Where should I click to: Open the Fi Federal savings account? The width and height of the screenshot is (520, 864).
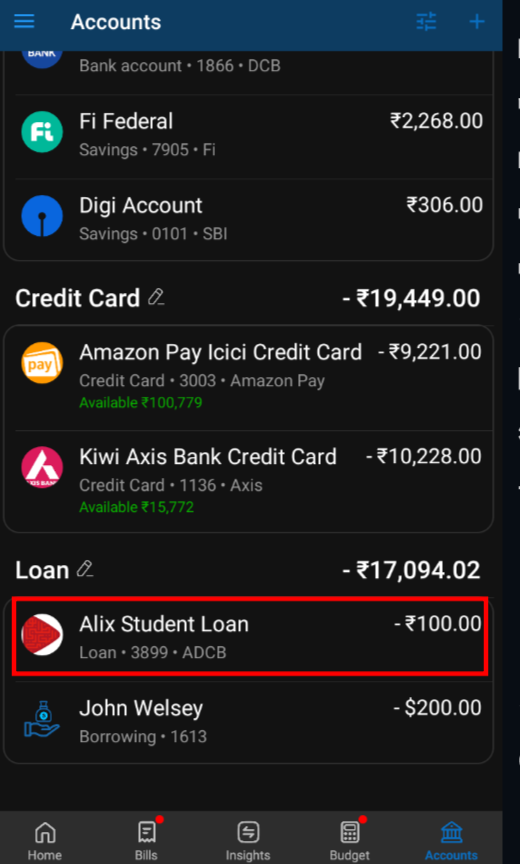249,136
